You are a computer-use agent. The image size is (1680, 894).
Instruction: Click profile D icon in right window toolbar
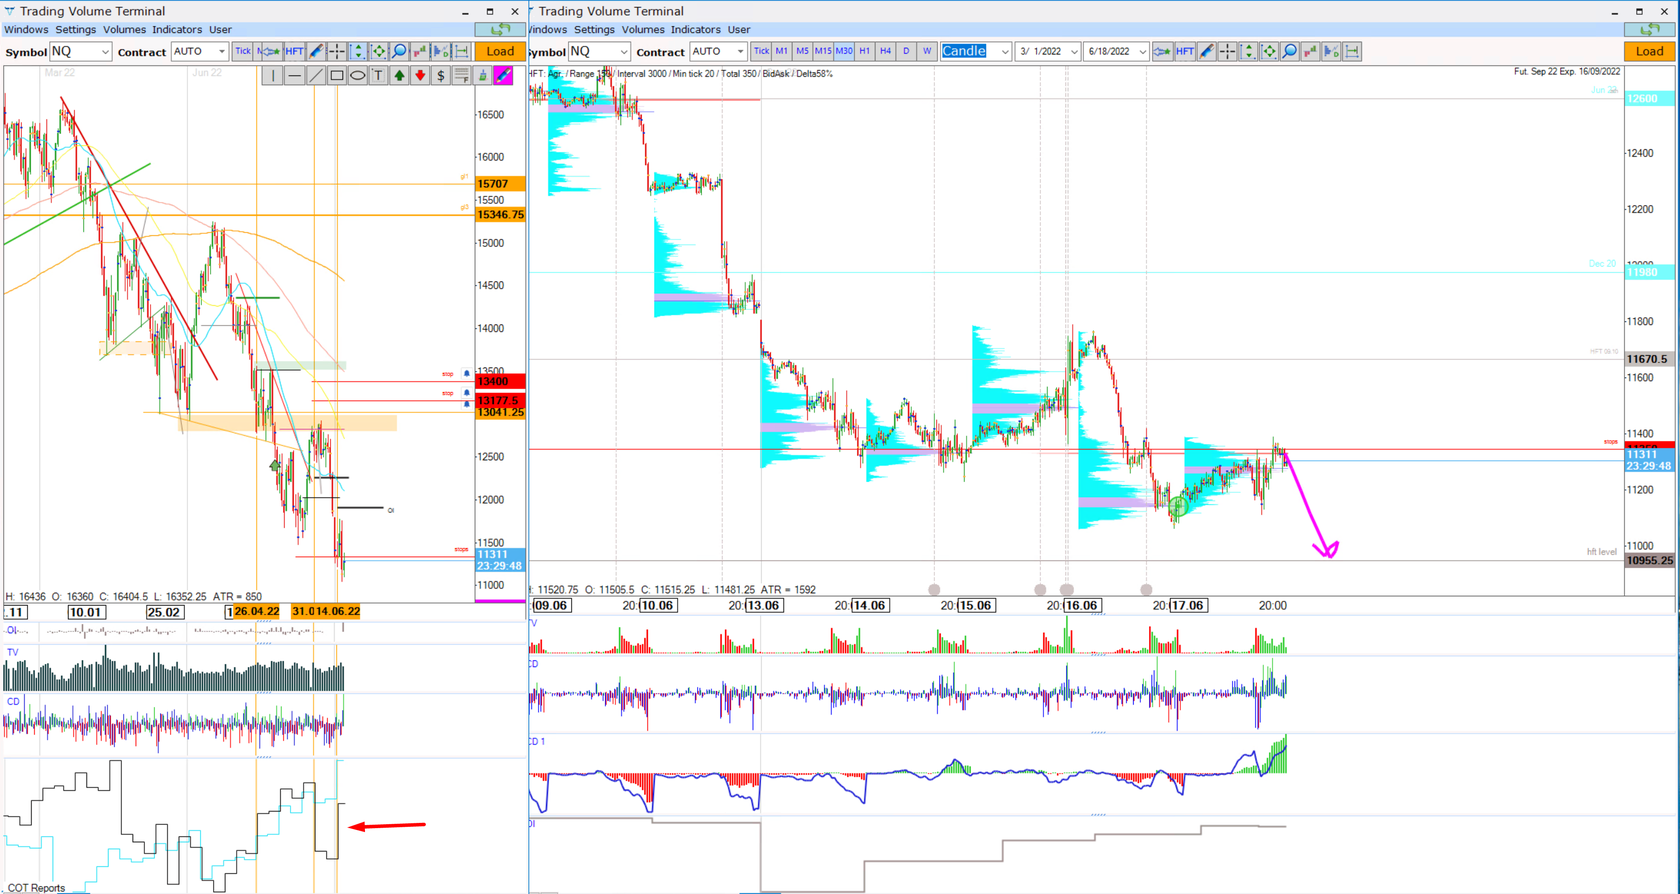[1331, 51]
